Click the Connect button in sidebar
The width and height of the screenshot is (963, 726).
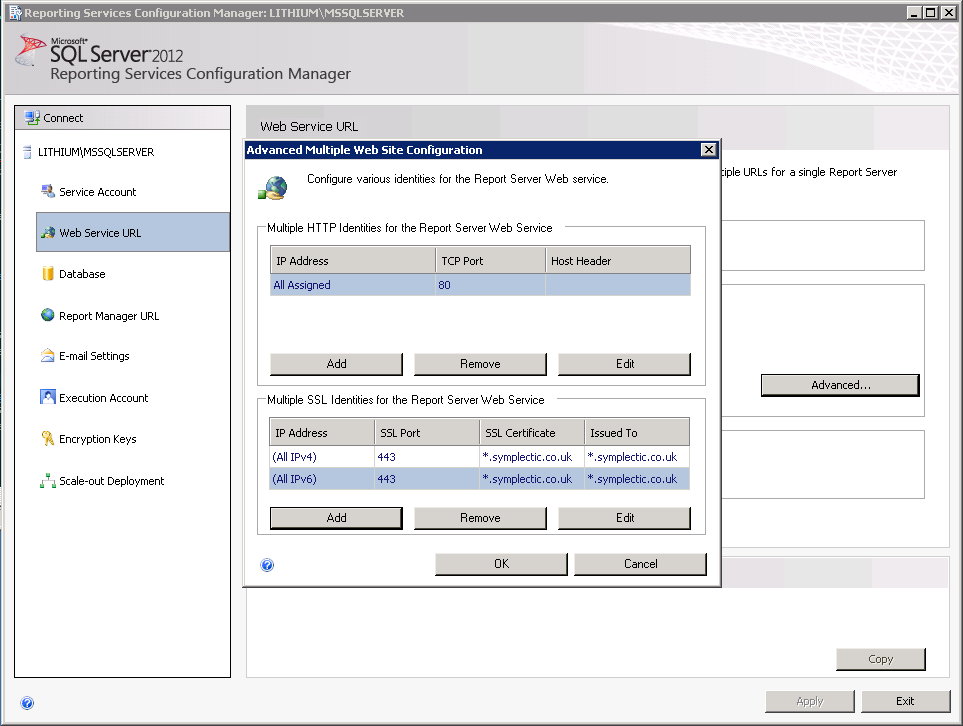122,117
